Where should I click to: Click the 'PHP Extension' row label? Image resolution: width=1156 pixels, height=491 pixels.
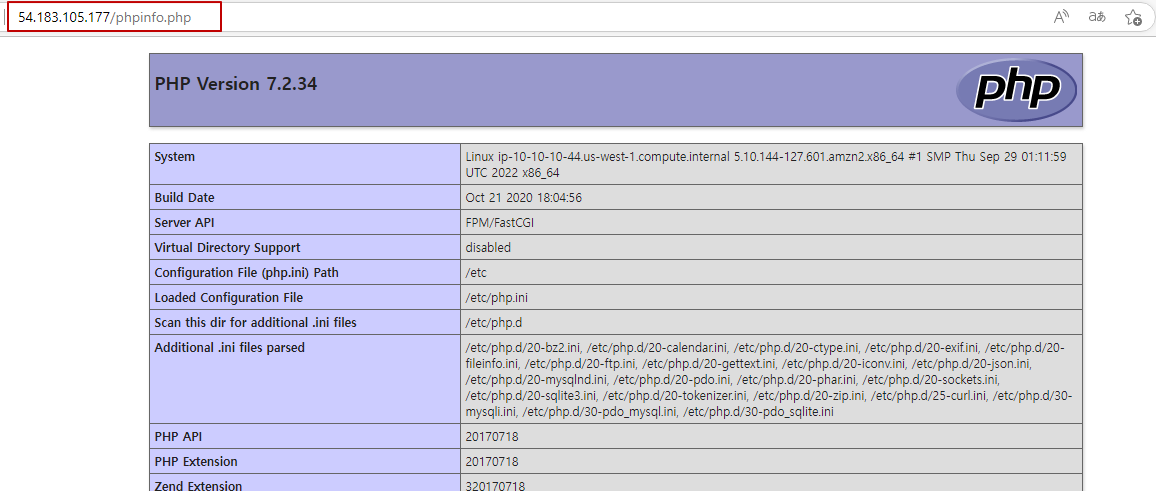pyautogui.click(x=196, y=462)
